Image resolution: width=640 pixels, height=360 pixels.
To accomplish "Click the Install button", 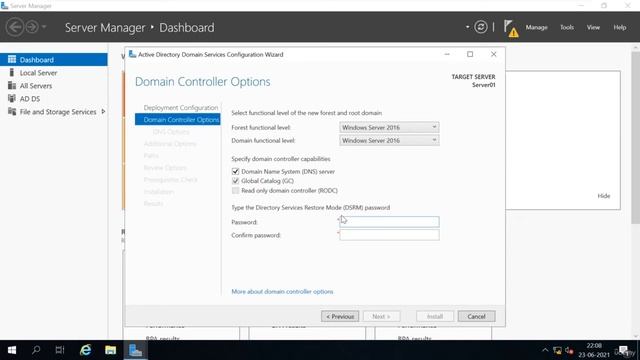I will click(435, 316).
